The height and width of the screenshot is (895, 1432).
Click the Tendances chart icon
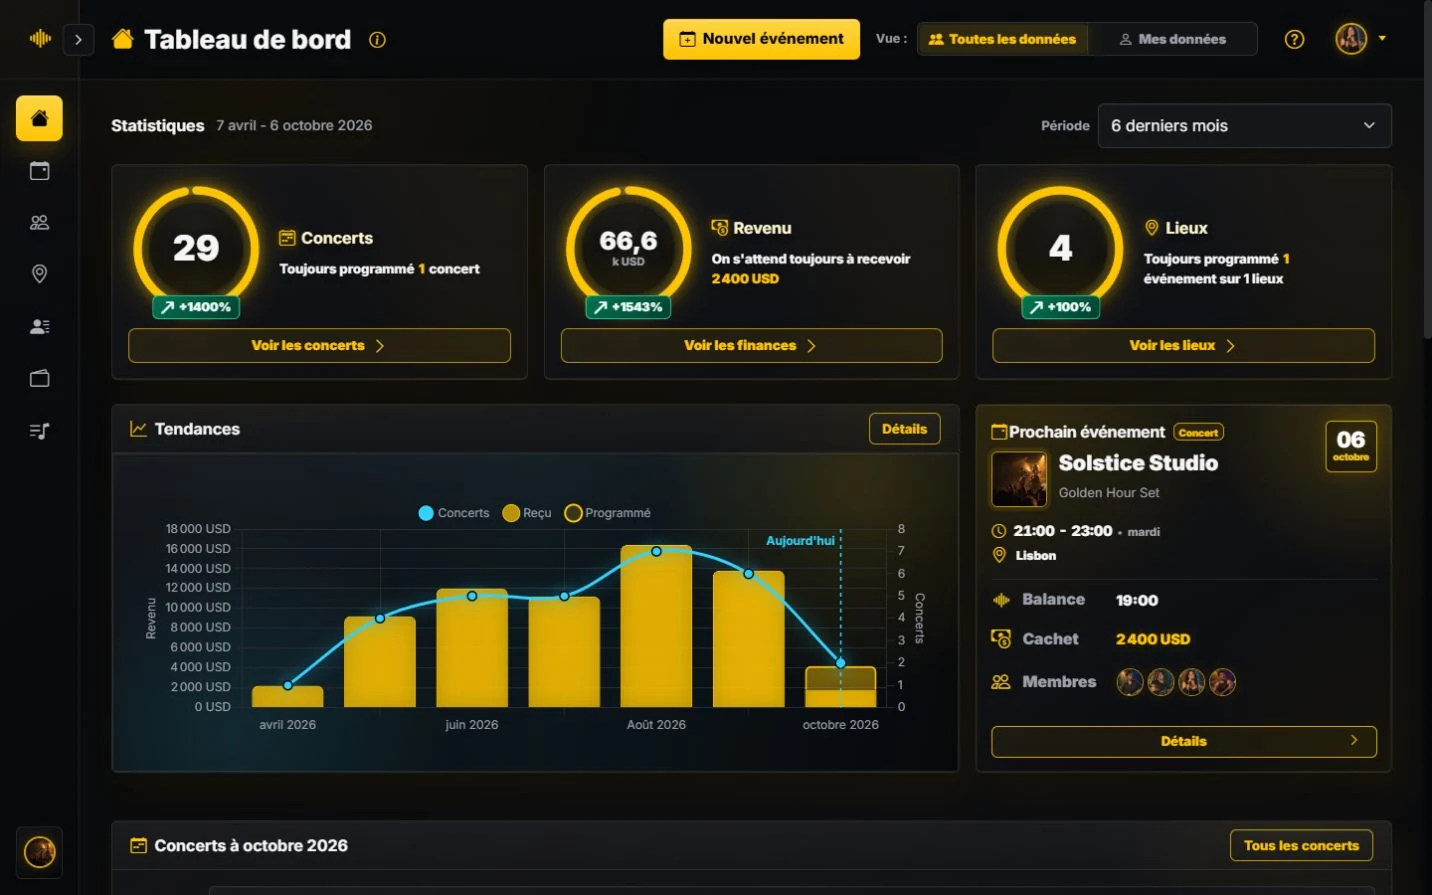click(x=138, y=429)
